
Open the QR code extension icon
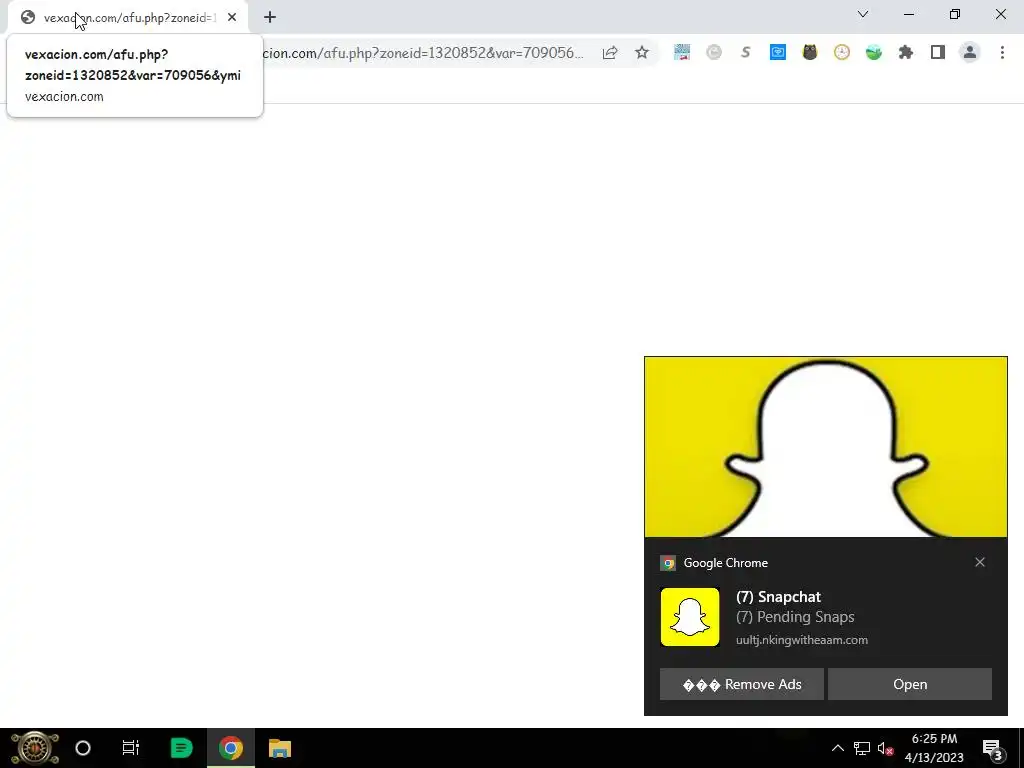(x=682, y=52)
